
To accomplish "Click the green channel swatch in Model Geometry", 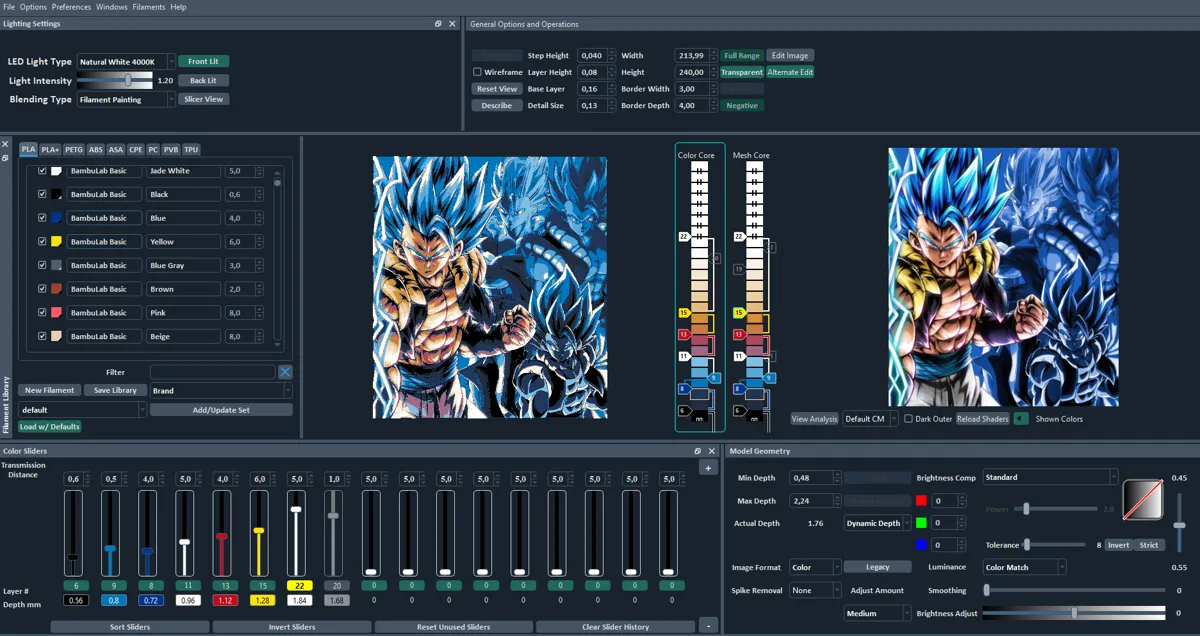I will point(921,523).
